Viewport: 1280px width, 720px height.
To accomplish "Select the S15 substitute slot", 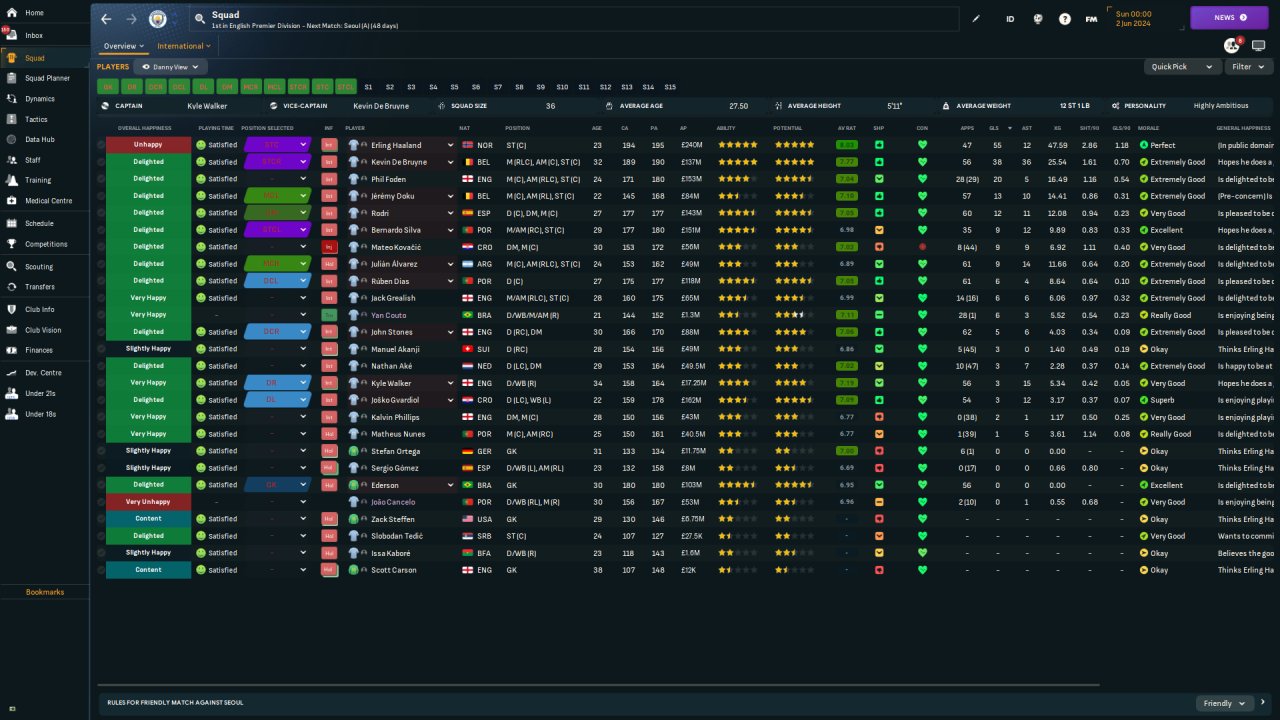I will (670, 87).
